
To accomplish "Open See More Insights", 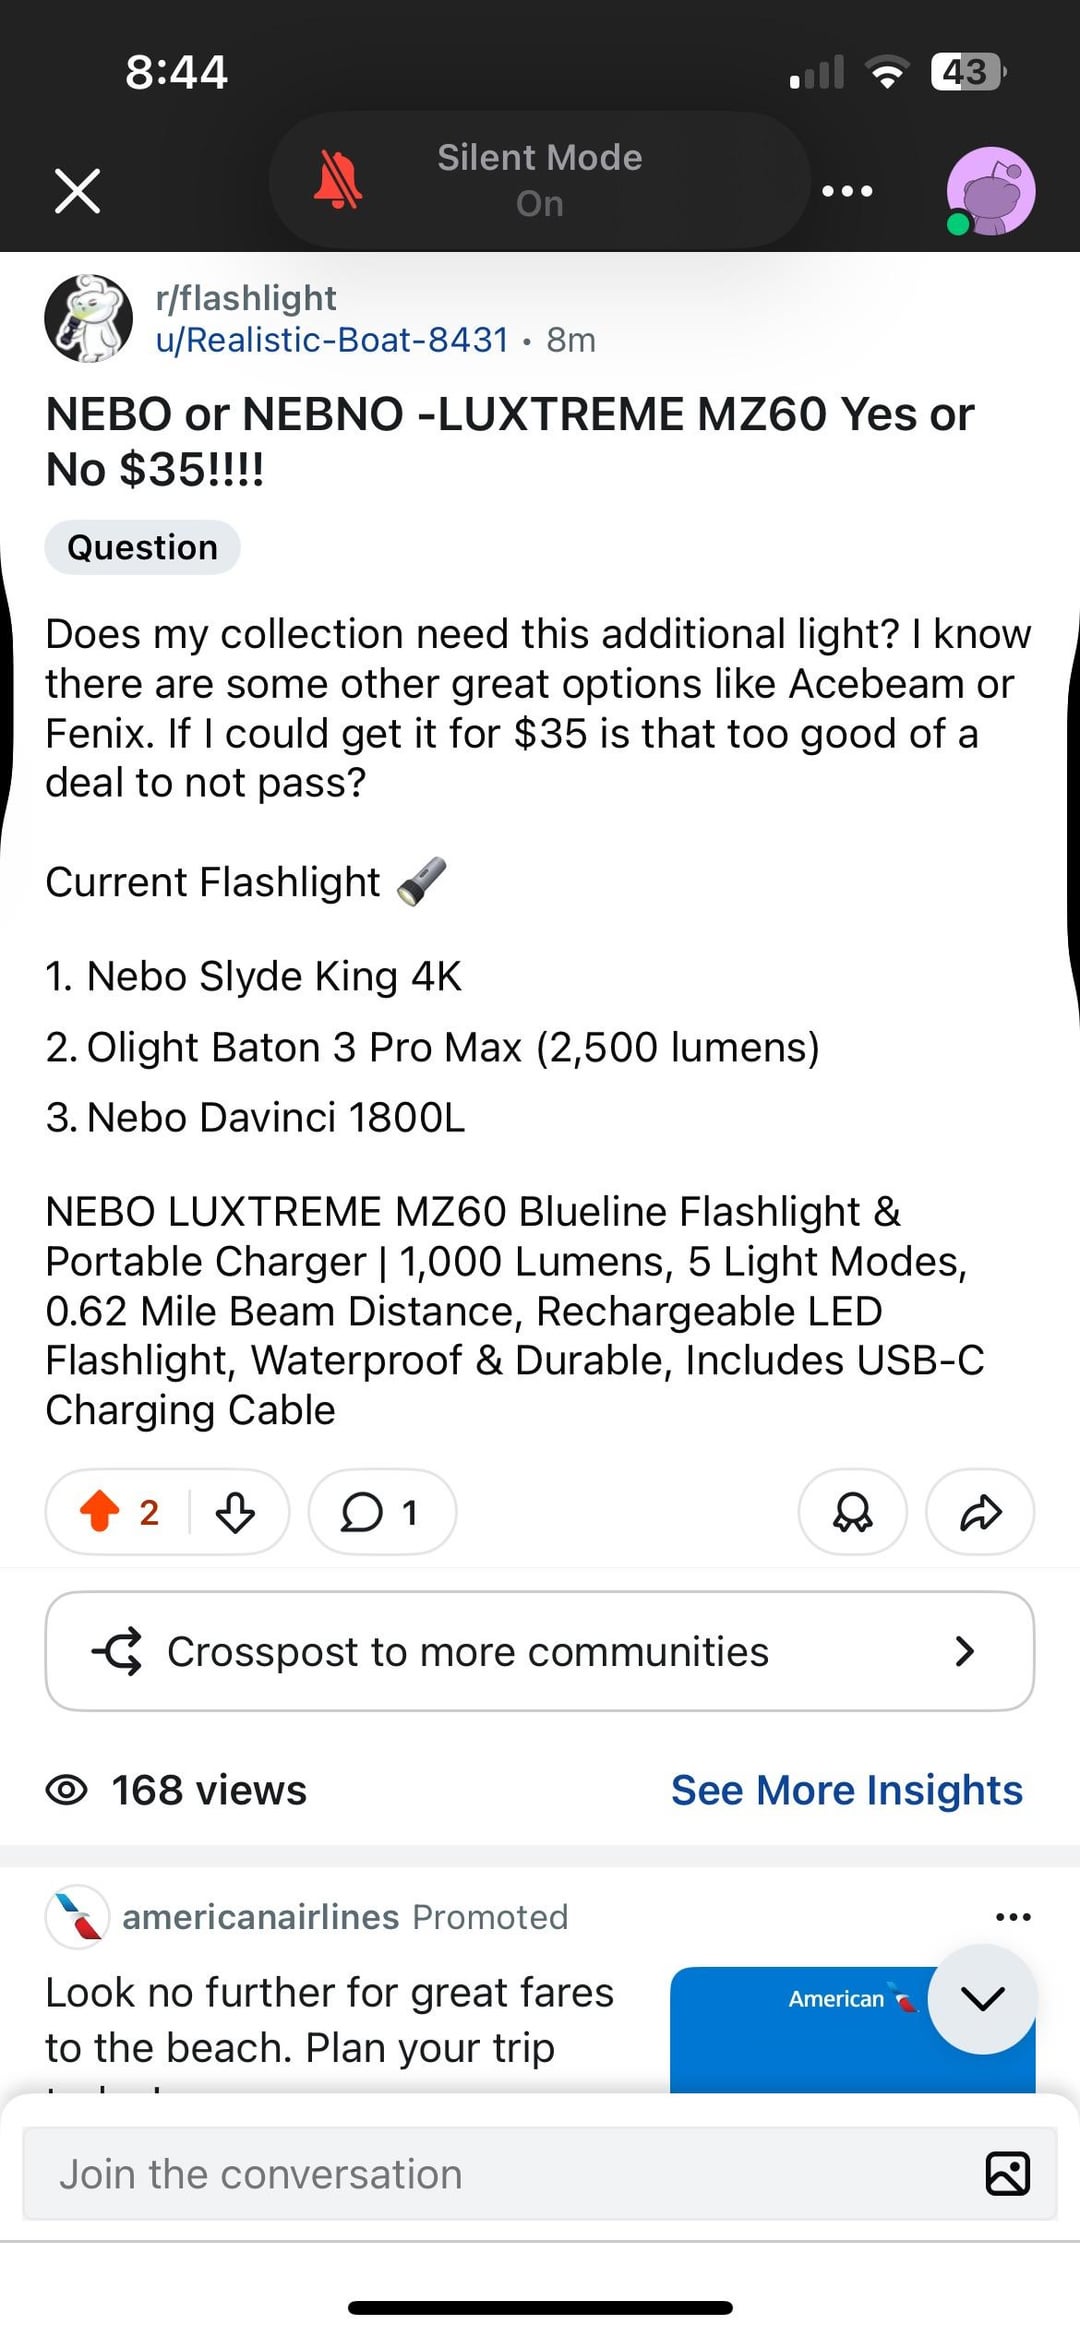I will coord(846,1790).
